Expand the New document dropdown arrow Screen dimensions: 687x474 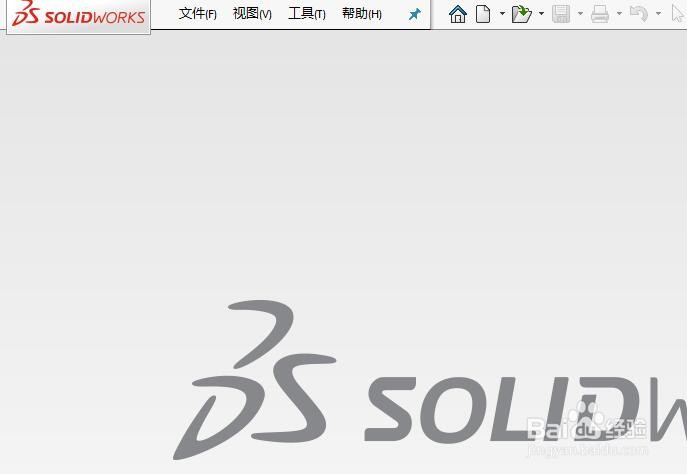502,14
